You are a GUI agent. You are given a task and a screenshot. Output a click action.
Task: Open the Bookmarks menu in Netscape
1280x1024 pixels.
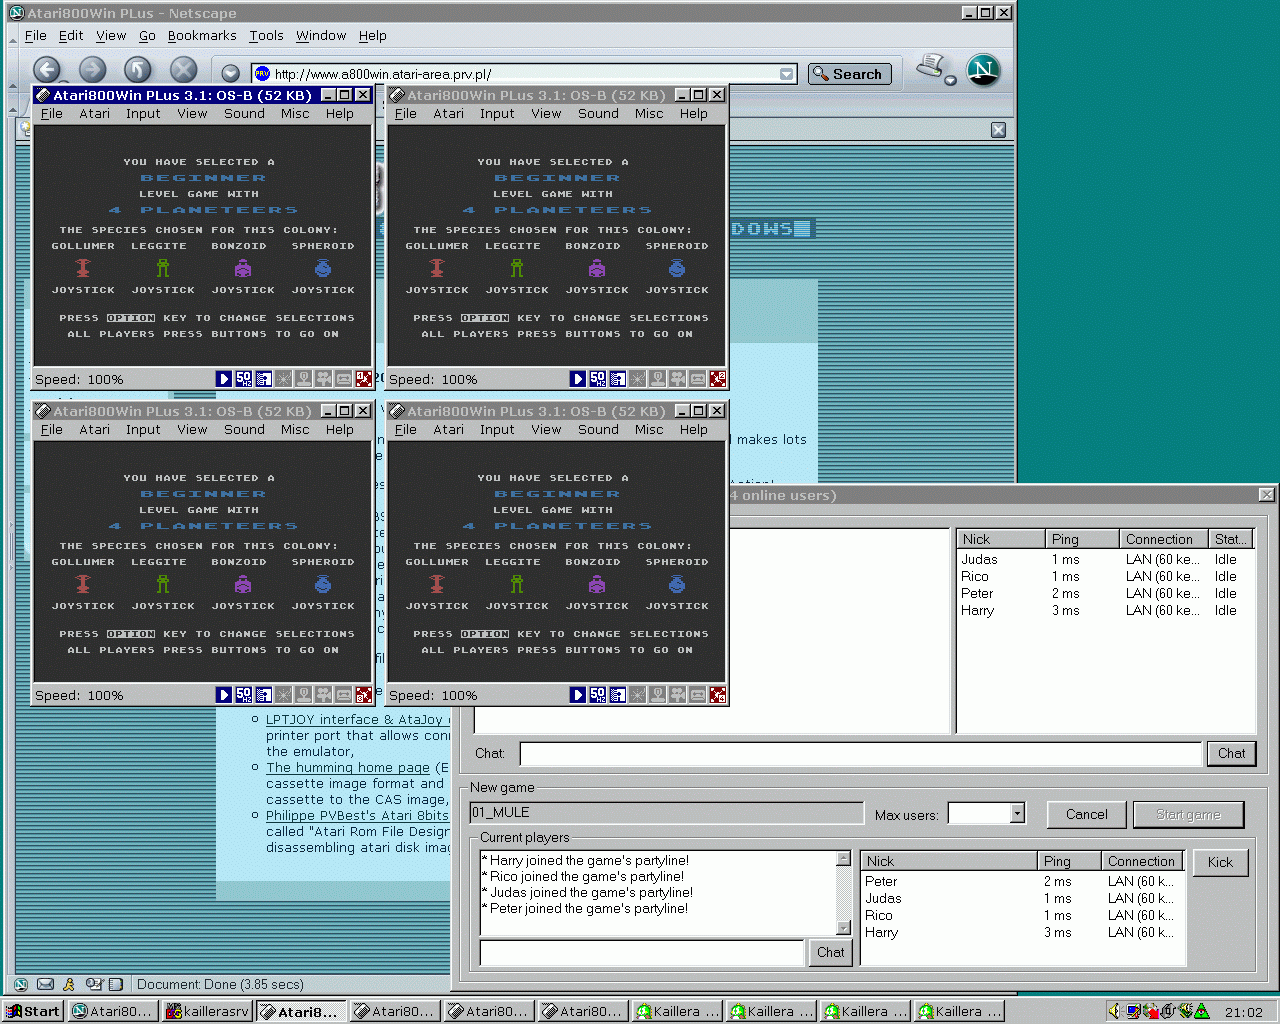click(202, 36)
